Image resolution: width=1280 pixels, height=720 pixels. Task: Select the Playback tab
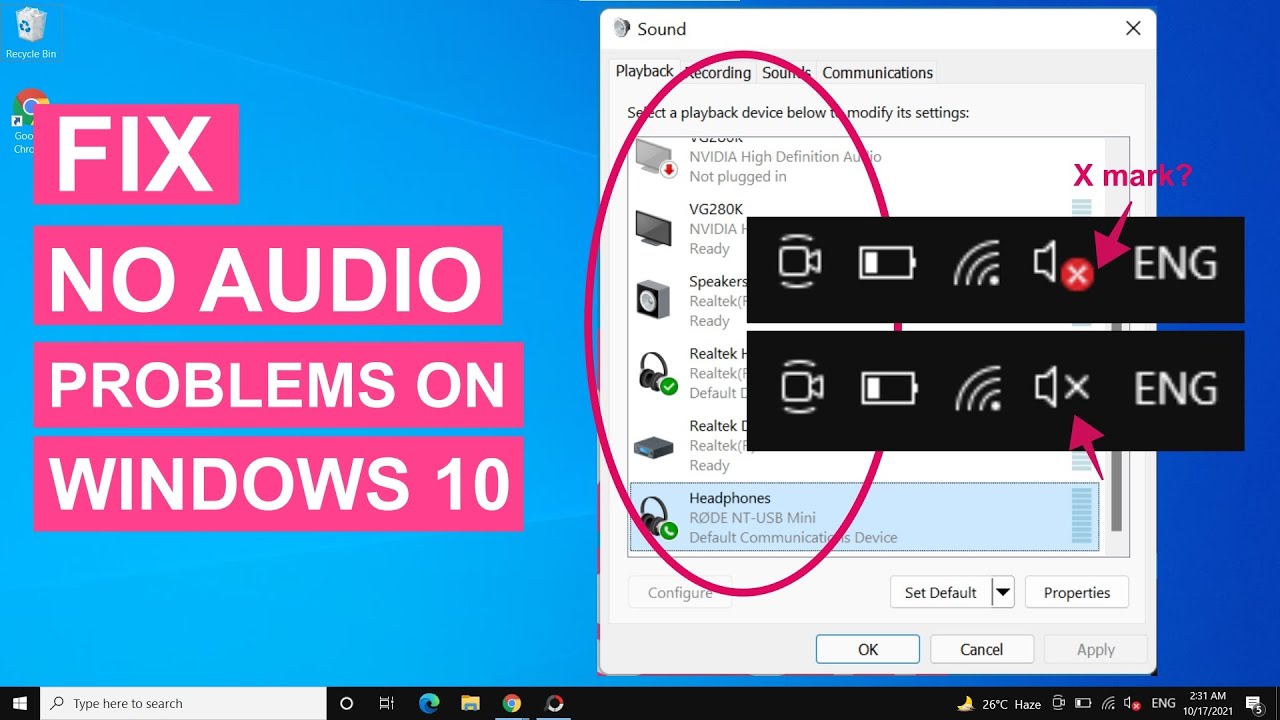tap(644, 71)
